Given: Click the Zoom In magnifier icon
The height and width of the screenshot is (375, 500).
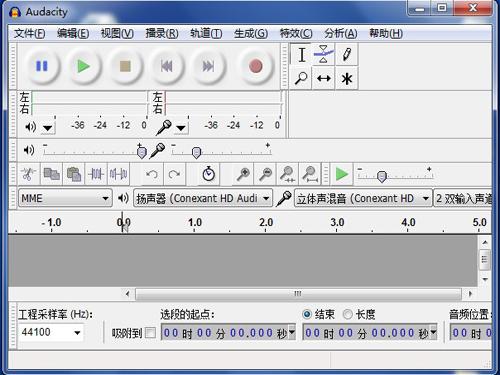Looking at the screenshot, I should click(x=243, y=174).
